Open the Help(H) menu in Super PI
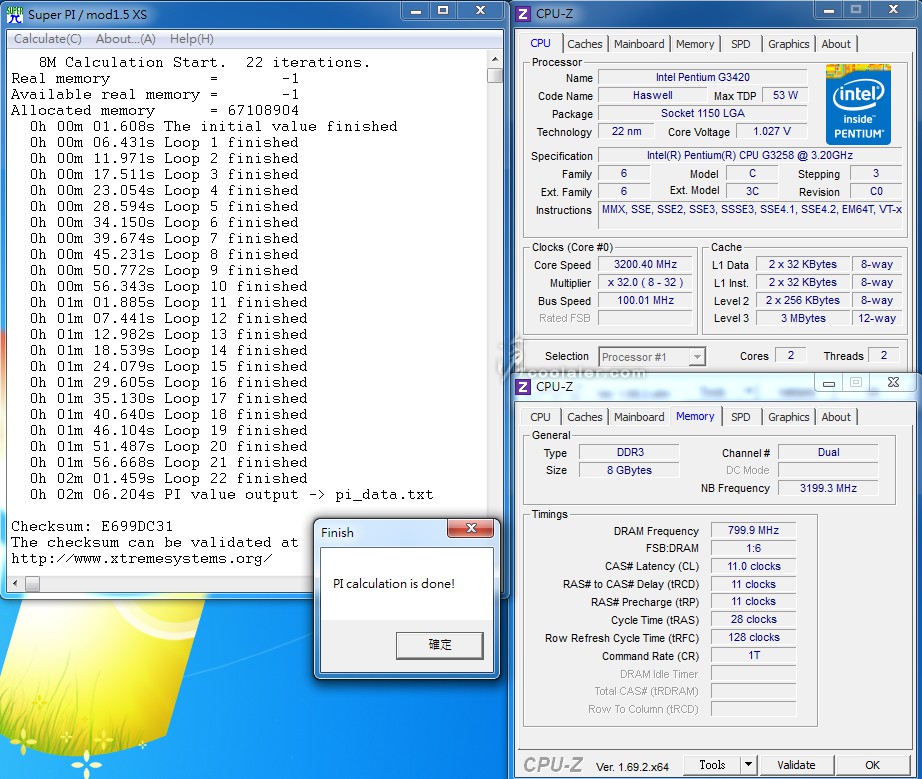The width and height of the screenshot is (922, 779). [192, 39]
